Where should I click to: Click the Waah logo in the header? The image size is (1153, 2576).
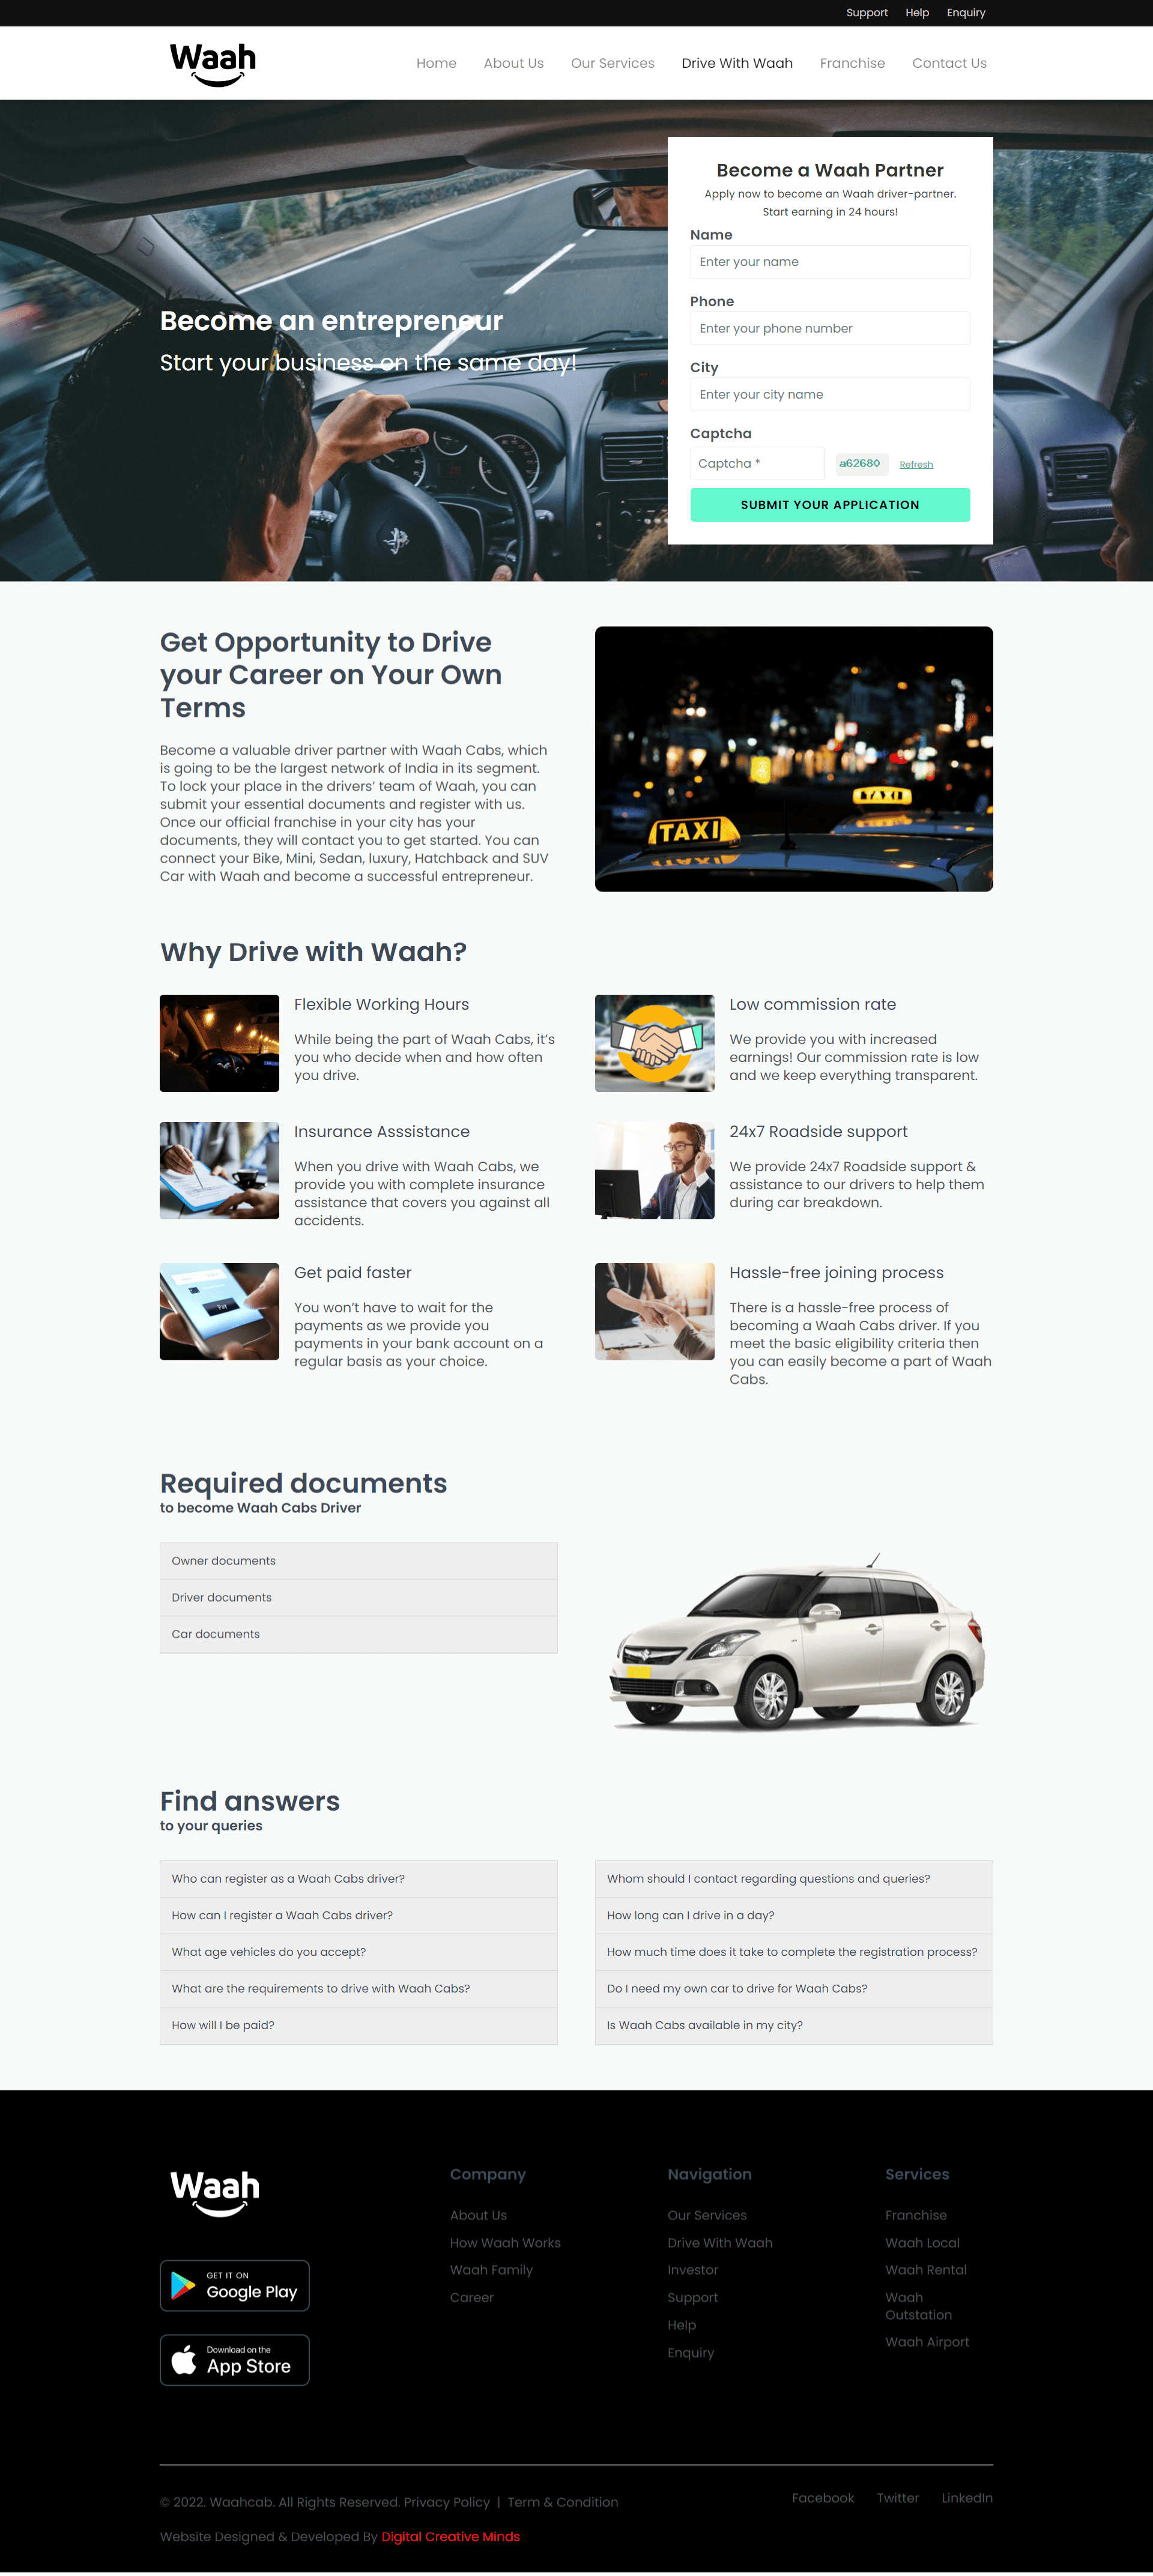(215, 62)
